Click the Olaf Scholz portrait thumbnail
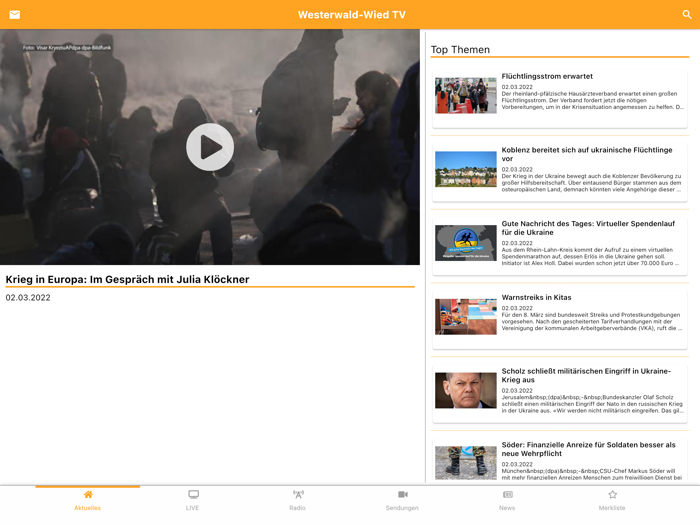The width and height of the screenshot is (700, 525). coord(466,390)
